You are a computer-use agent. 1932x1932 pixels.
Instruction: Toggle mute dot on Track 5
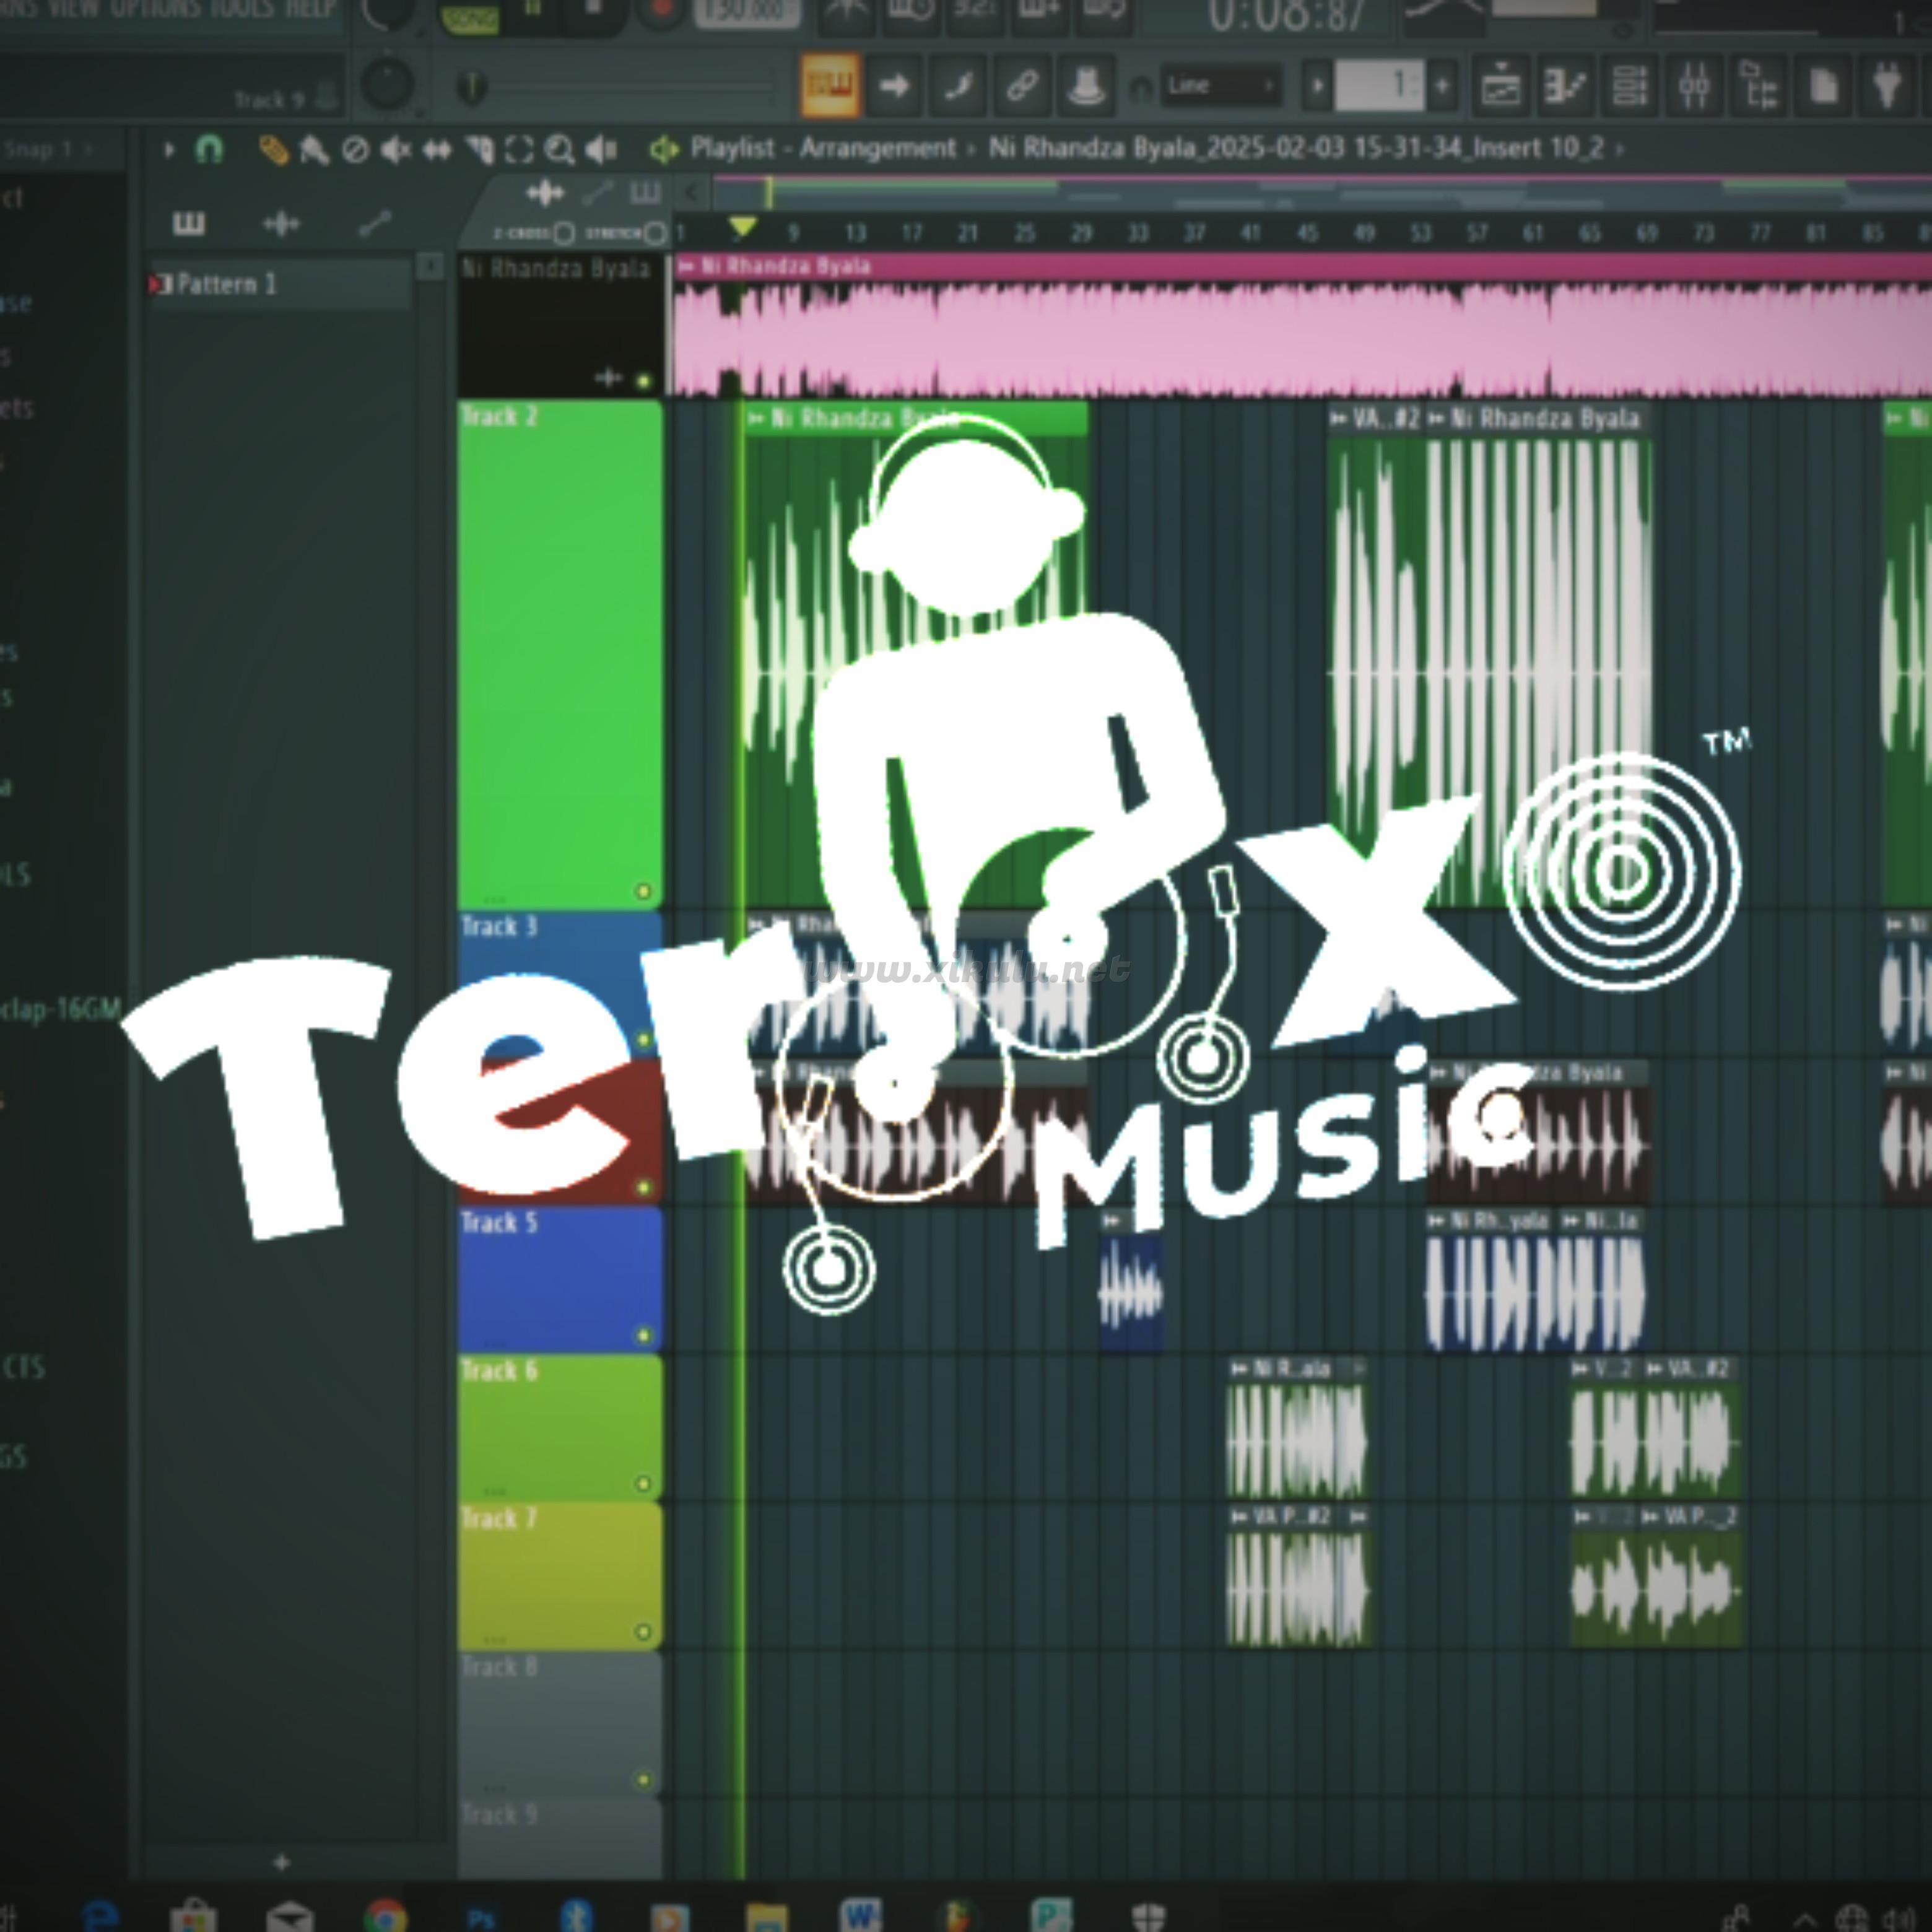tap(643, 1335)
